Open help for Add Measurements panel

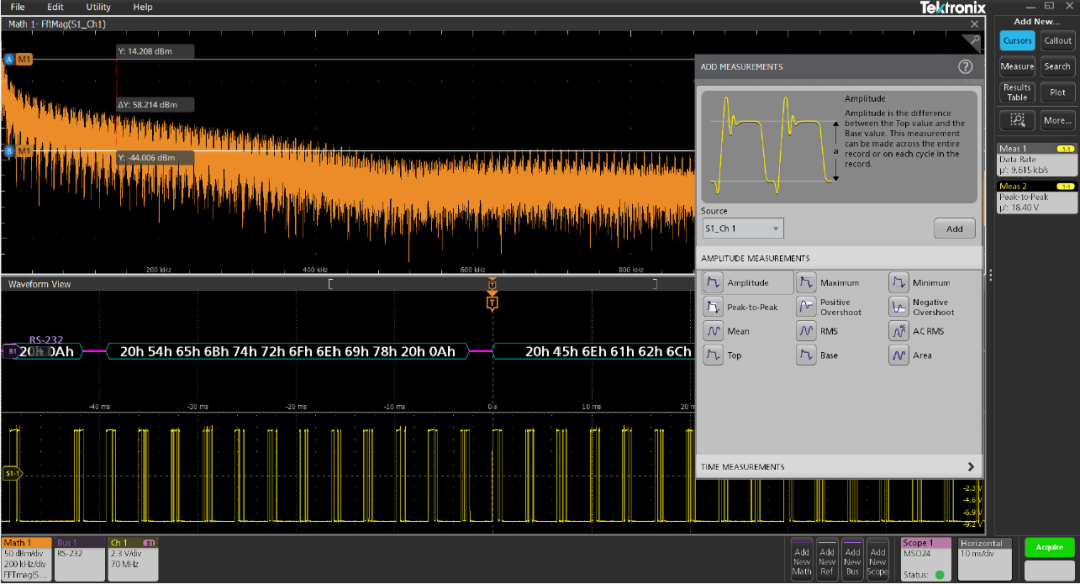pyautogui.click(x=965, y=67)
